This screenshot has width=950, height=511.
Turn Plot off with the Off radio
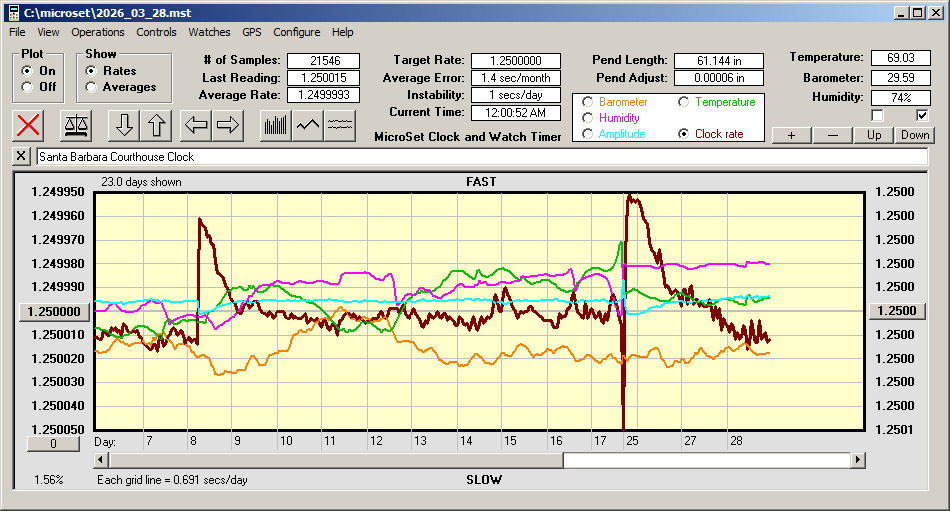point(27,87)
